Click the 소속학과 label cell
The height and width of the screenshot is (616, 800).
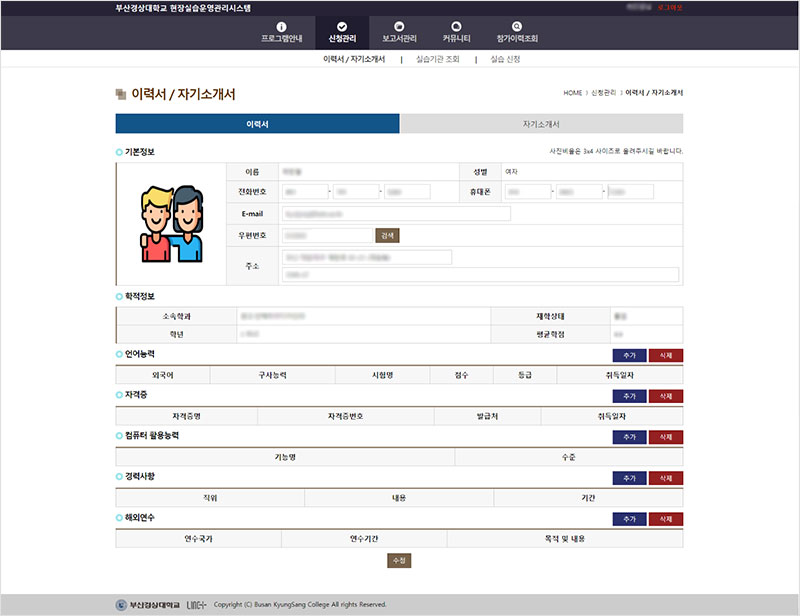coord(177,316)
